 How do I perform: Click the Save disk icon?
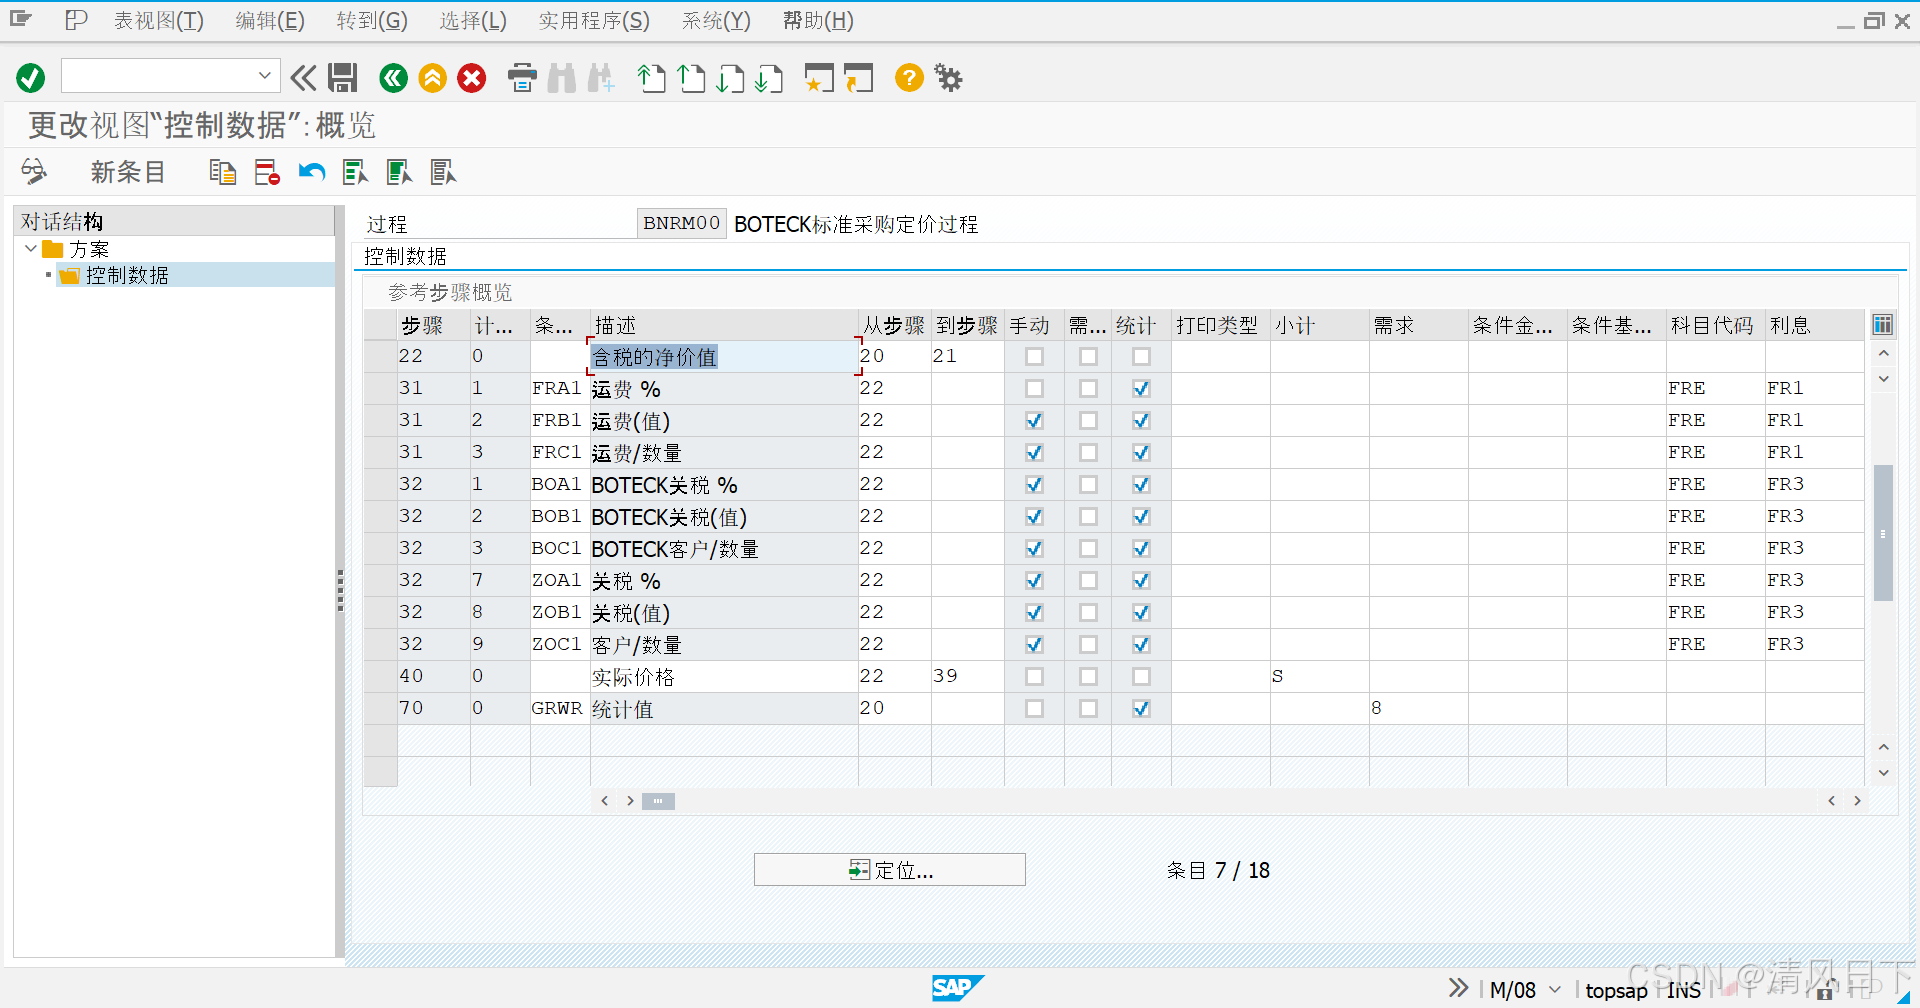(x=343, y=78)
